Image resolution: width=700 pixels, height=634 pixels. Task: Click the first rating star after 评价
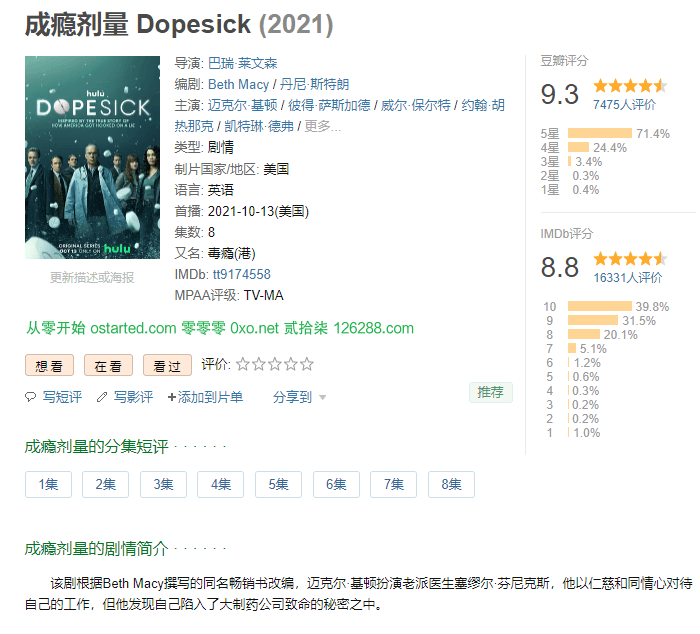(243, 364)
